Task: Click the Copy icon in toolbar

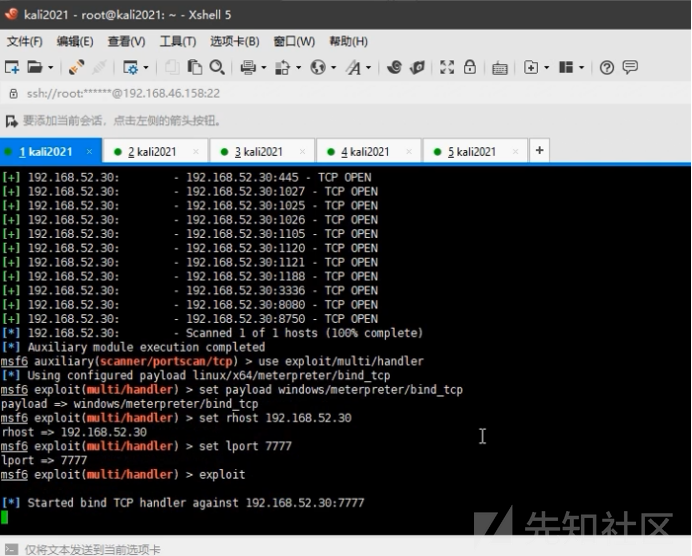Action: [x=172, y=68]
